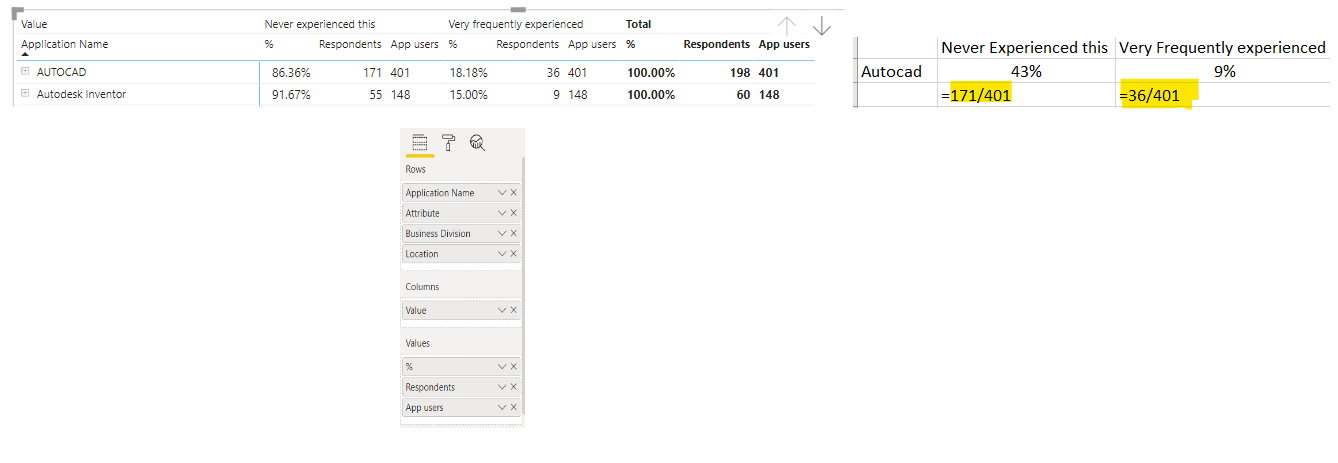Click the 18.18% cell
The height and width of the screenshot is (463, 1338).
click(x=468, y=72)
